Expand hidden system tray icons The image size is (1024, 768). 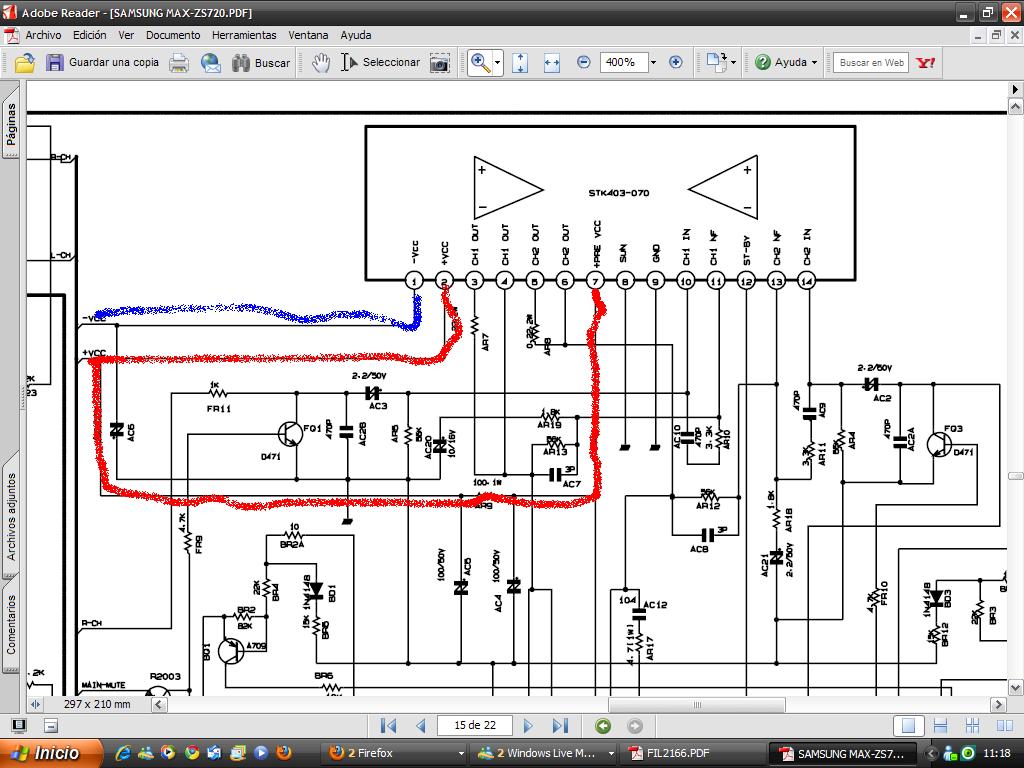[931, 753]
